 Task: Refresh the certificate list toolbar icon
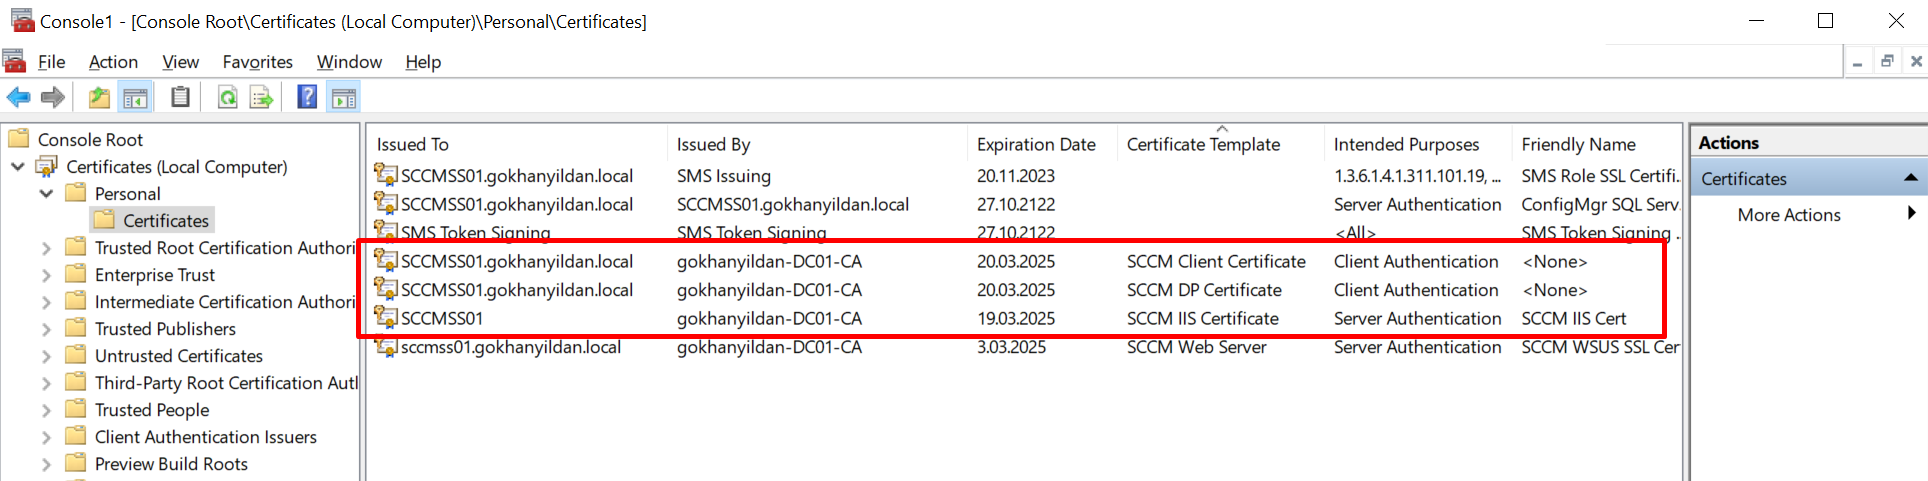228,97
